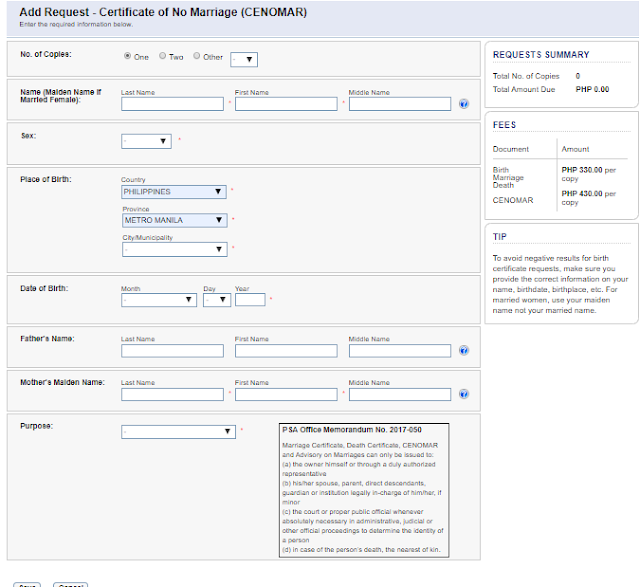Click the help icon beside Mother's Maiden Name
Image resolution: width=640 pixels, height=587 pixels.
(464, 394)
